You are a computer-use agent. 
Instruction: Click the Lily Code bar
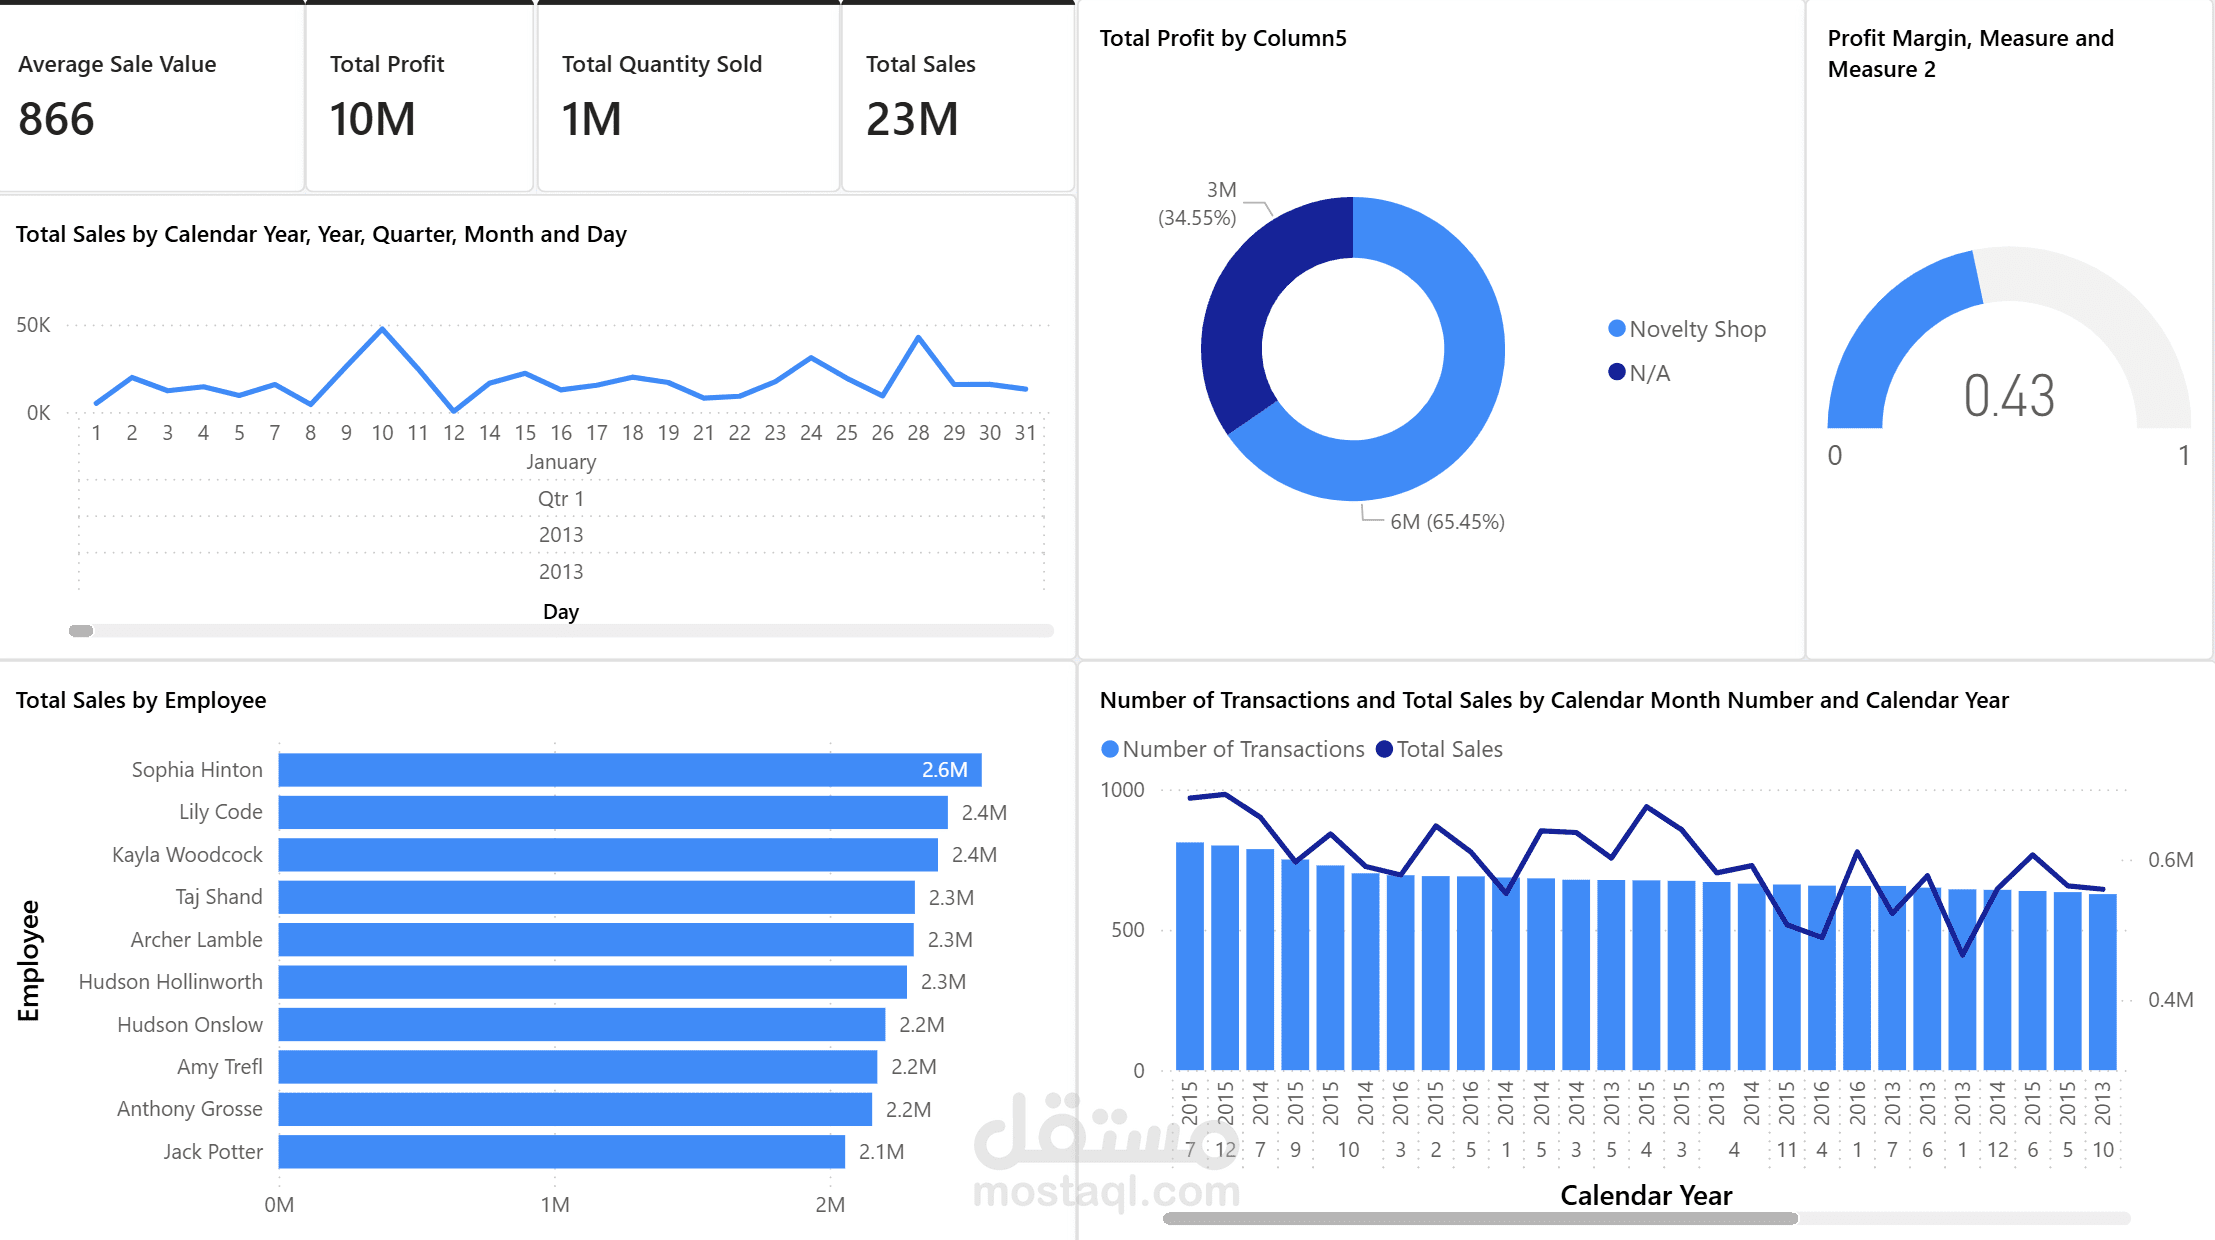click(612, 812)
